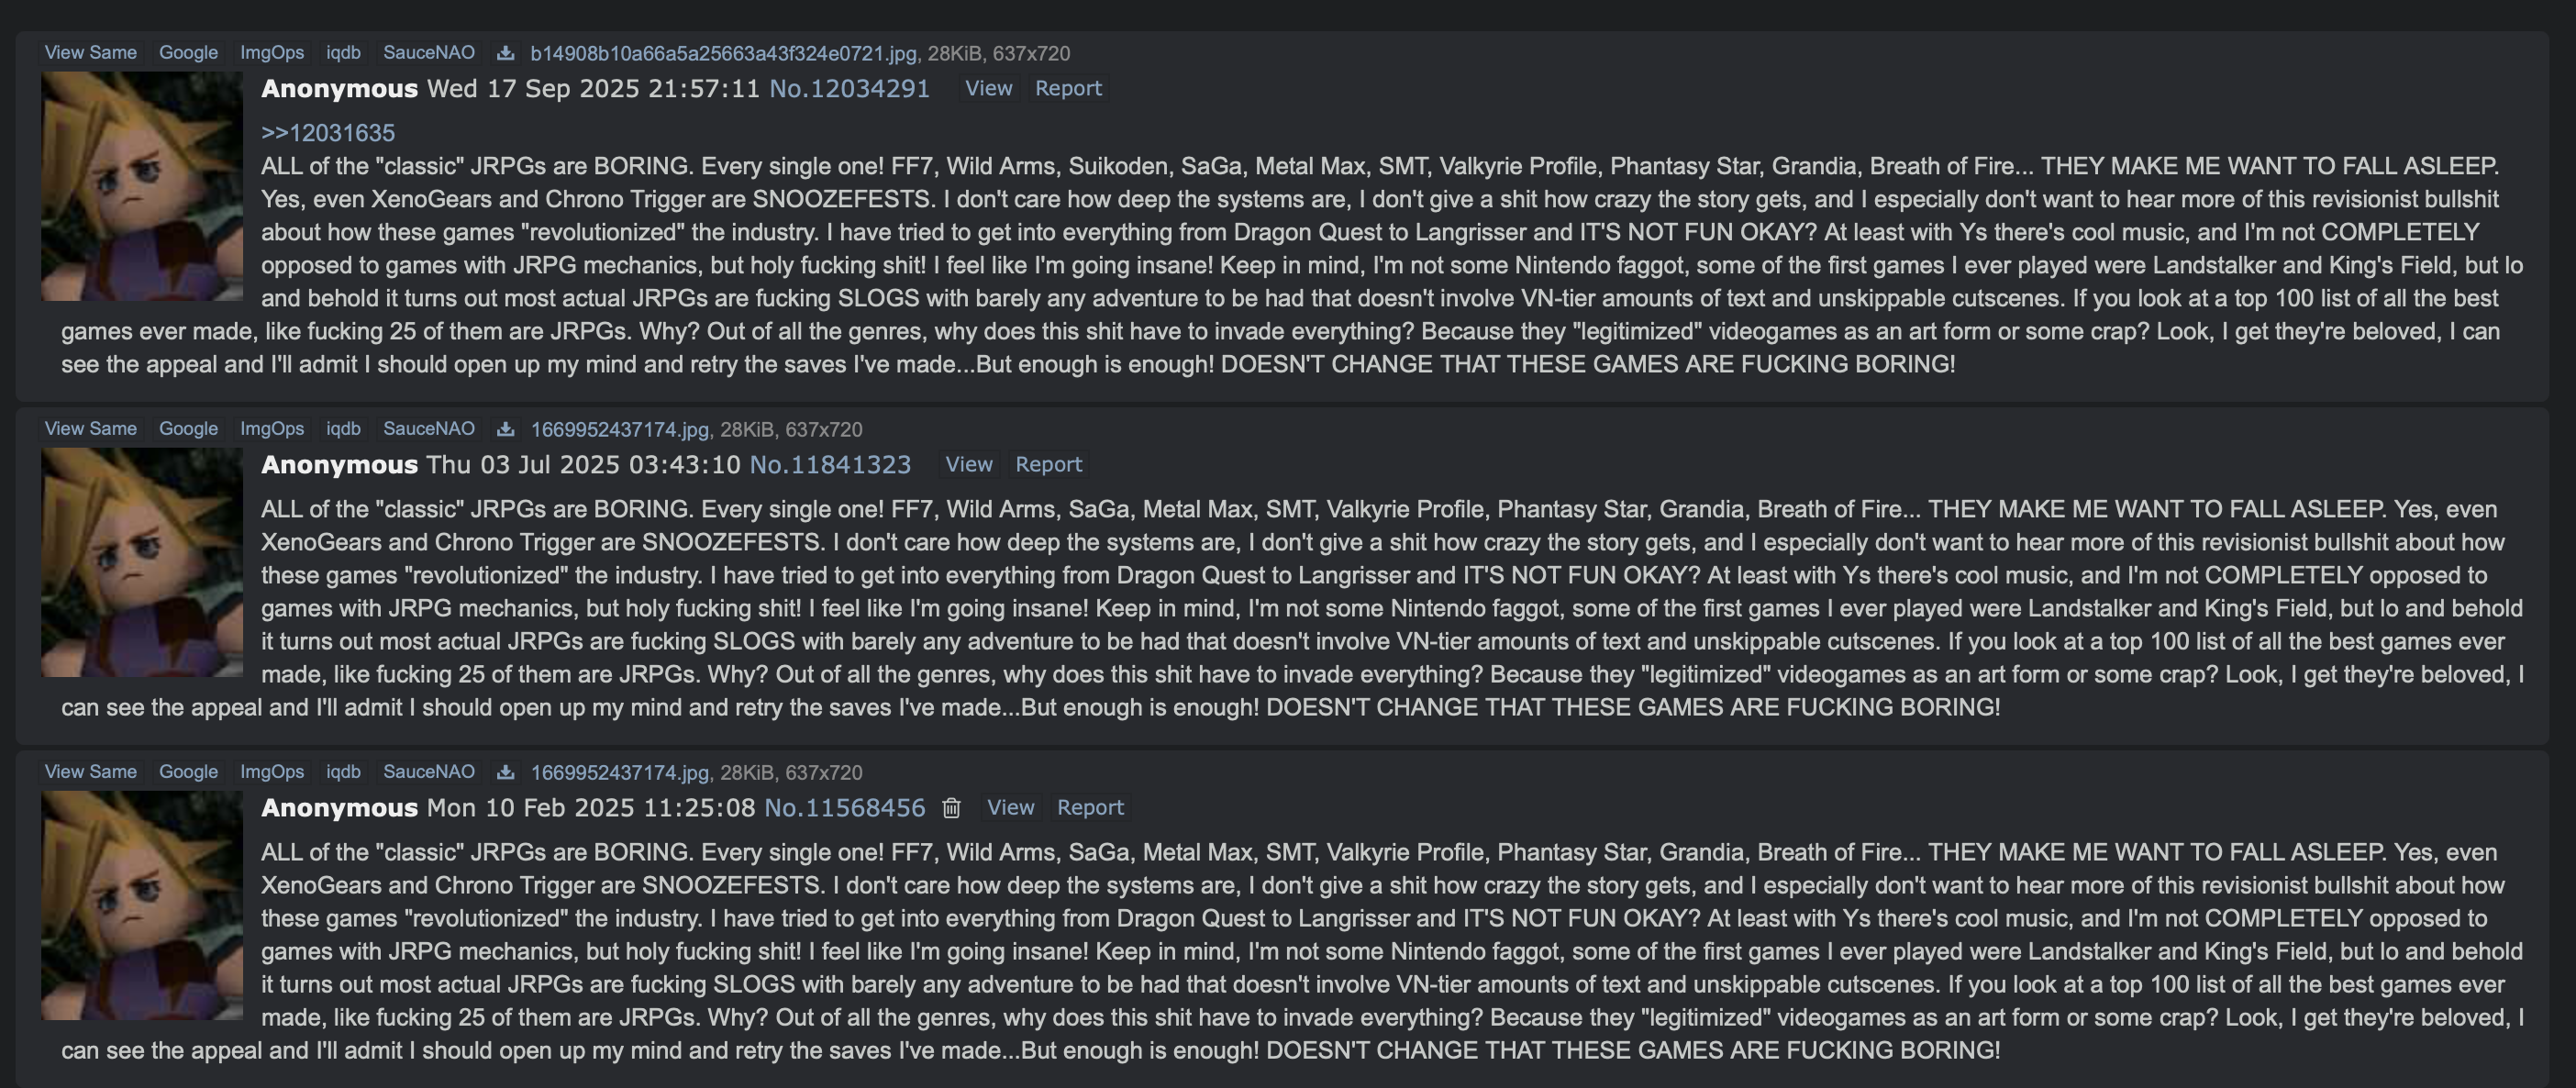
Task: Open the Cloud thumbnail in post 12034291
Action: [142, 186]
